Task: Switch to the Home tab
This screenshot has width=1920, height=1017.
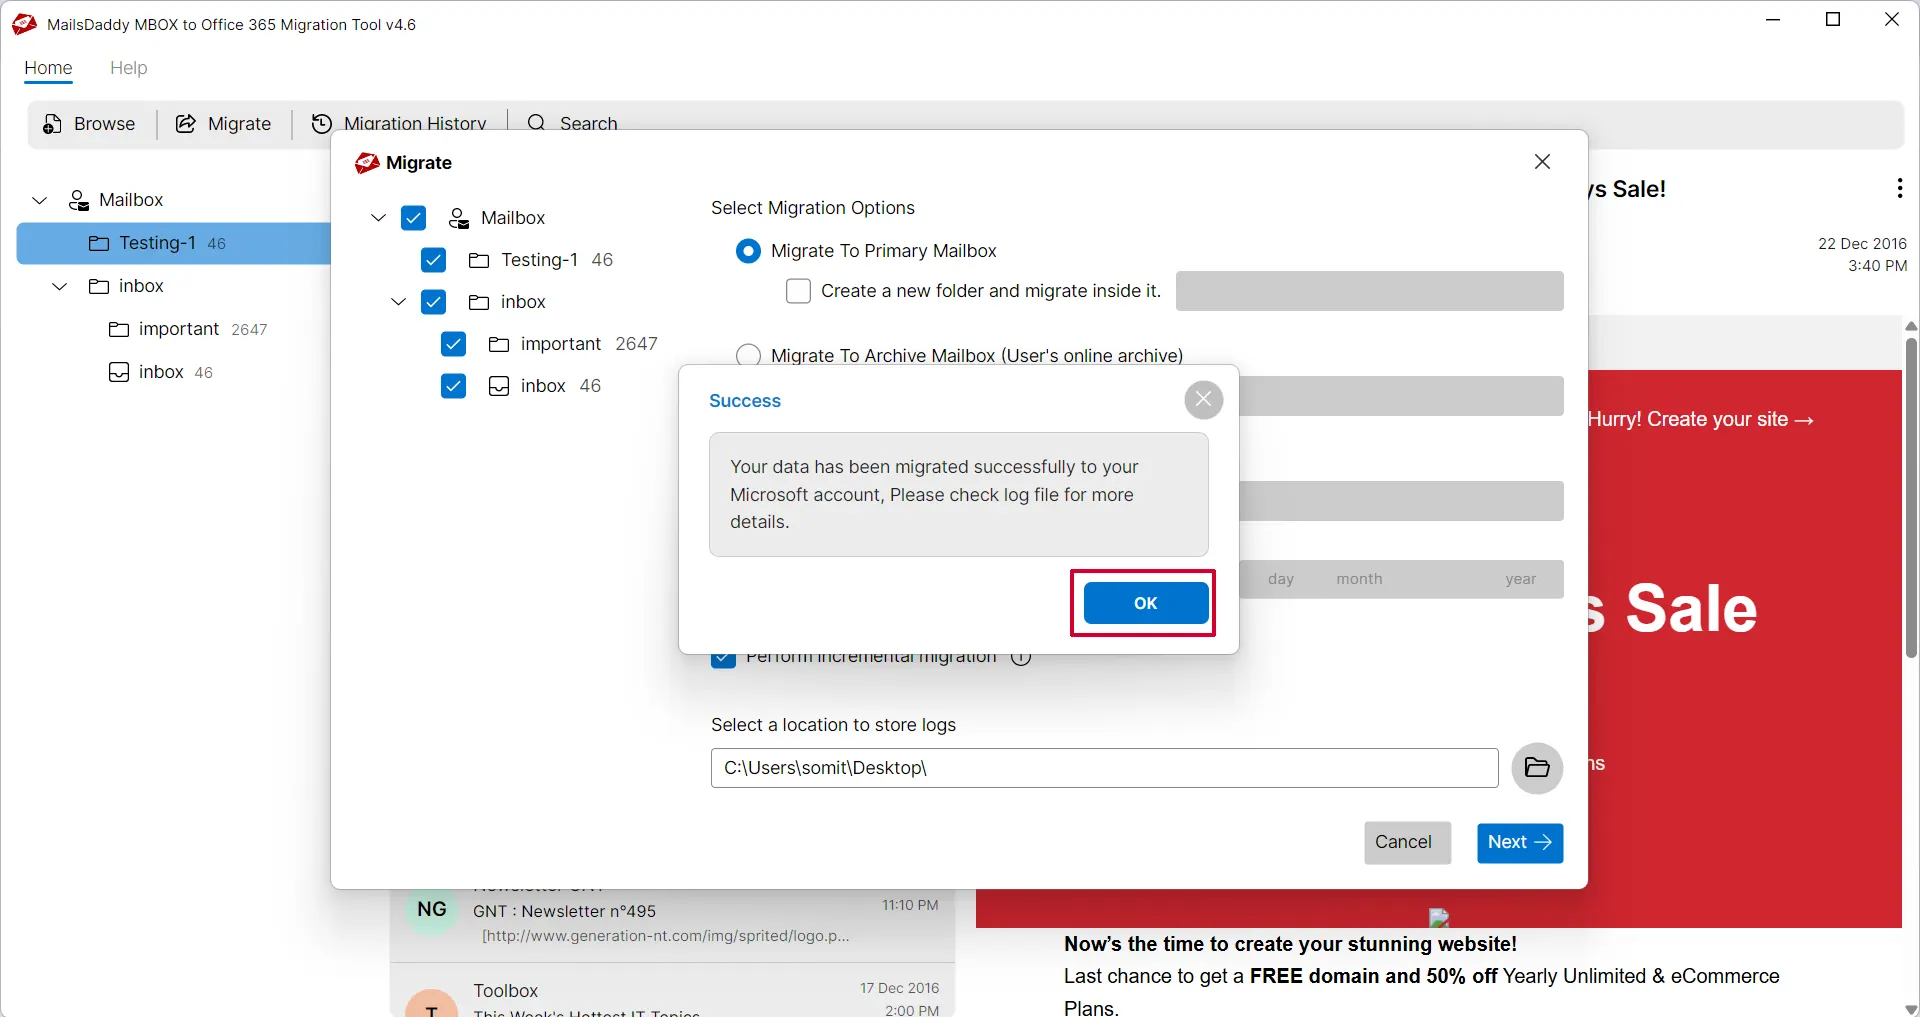Action: 48,68
